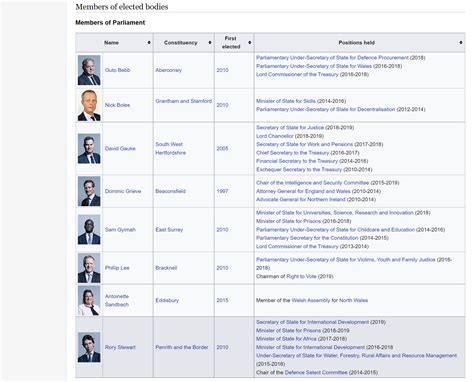Open Guto Bebb portrait thumbnail
Viewport: 474px width, 382px height.
coord(89,70)
